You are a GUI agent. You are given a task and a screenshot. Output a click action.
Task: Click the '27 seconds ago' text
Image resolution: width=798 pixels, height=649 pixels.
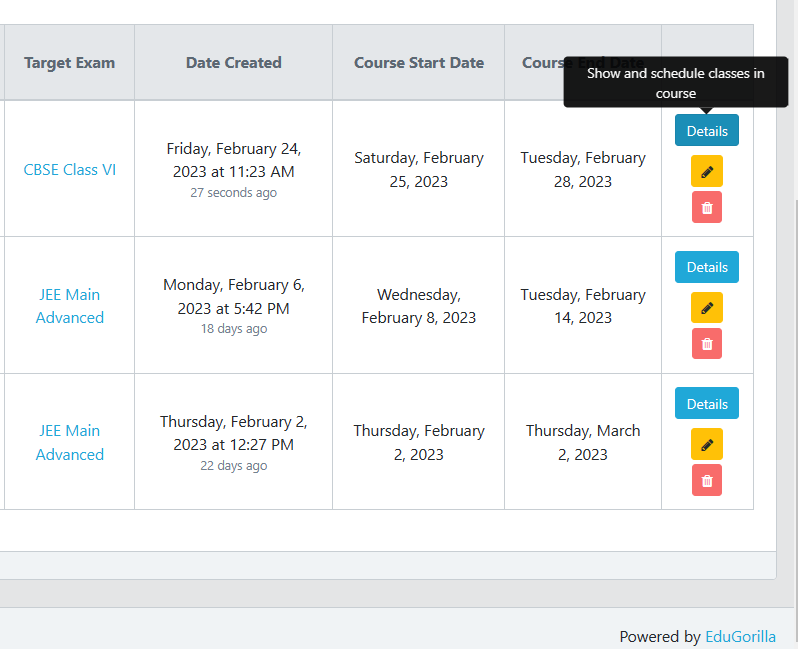tap(234, 193)
